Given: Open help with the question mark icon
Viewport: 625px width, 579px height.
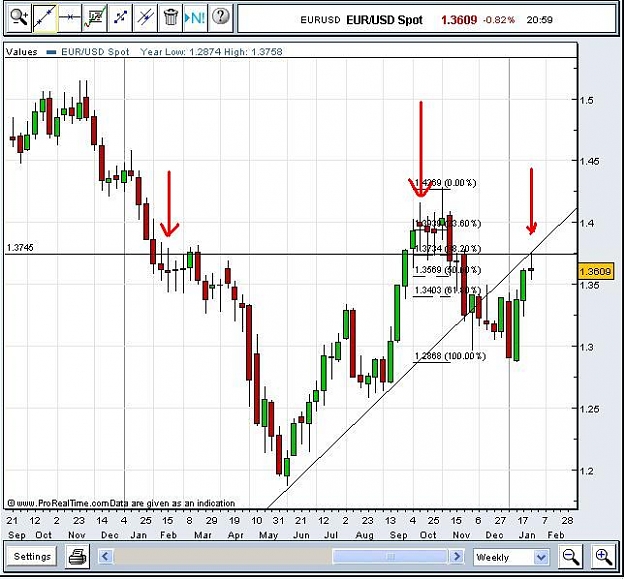Looking at the screenshot, I should pos(220,18).
